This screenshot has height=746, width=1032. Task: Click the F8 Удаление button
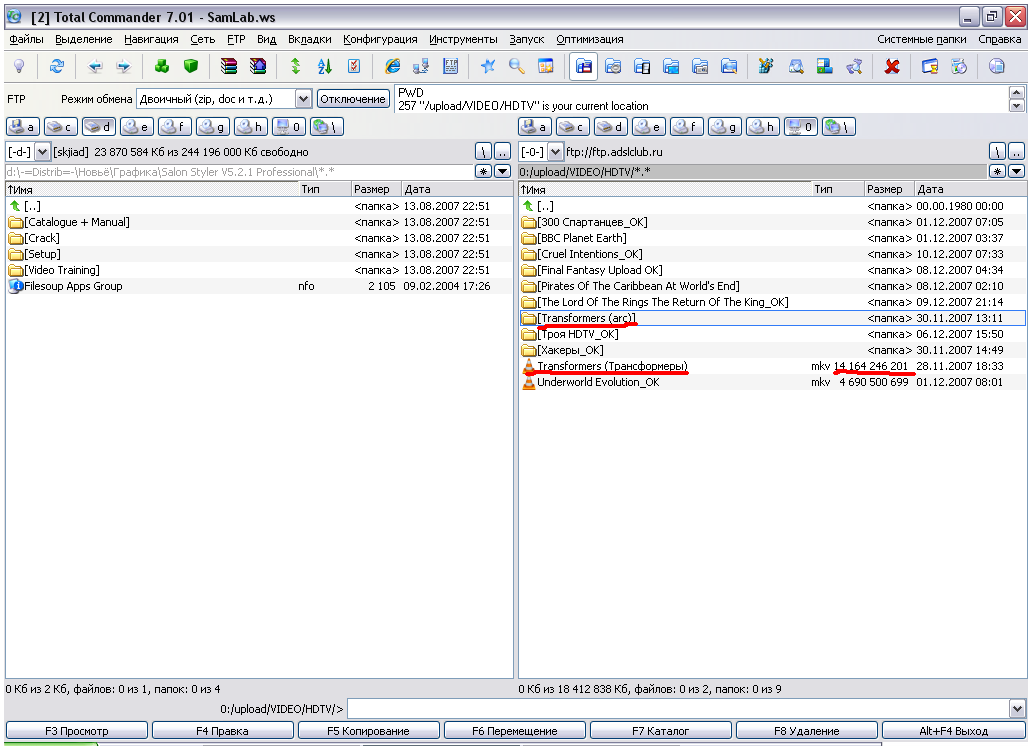click(806, 731)
